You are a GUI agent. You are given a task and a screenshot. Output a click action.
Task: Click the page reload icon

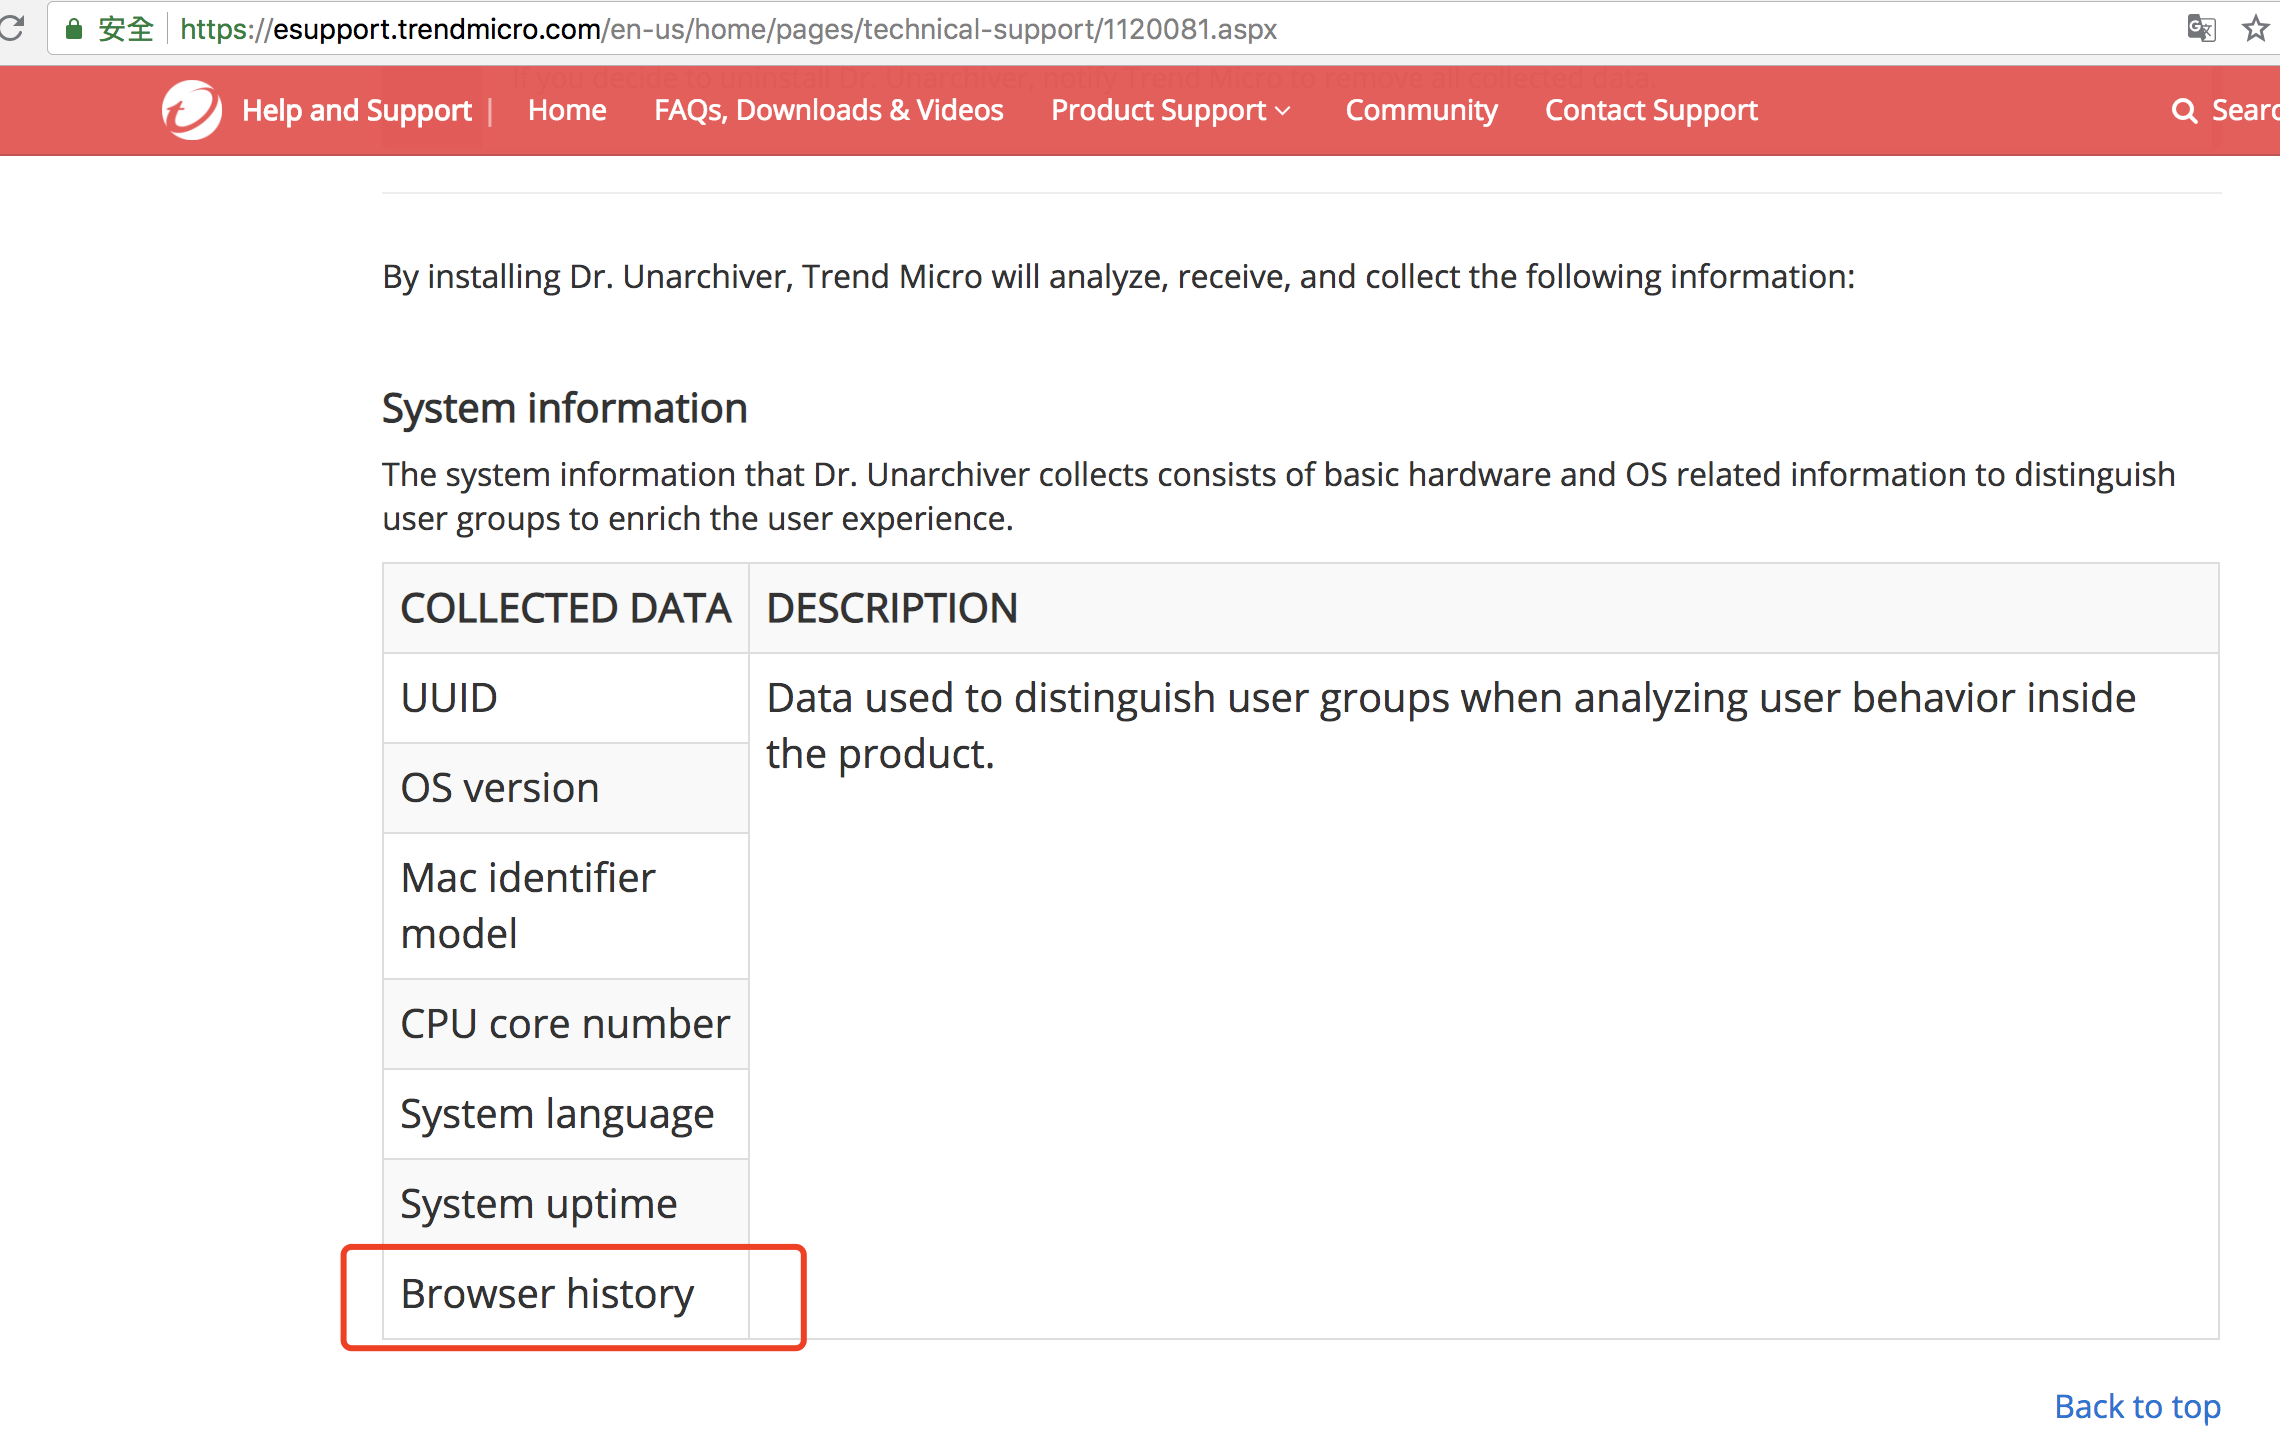click(x=12, y=28)
